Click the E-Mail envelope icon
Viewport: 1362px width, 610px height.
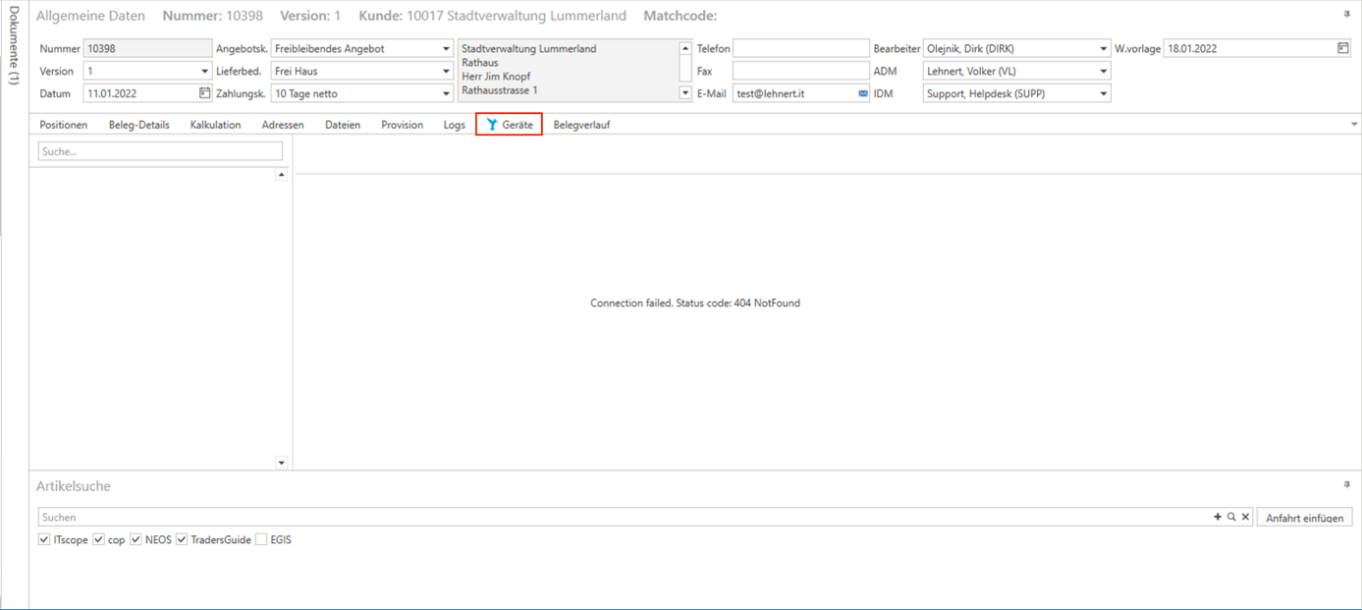click(862, 94)
